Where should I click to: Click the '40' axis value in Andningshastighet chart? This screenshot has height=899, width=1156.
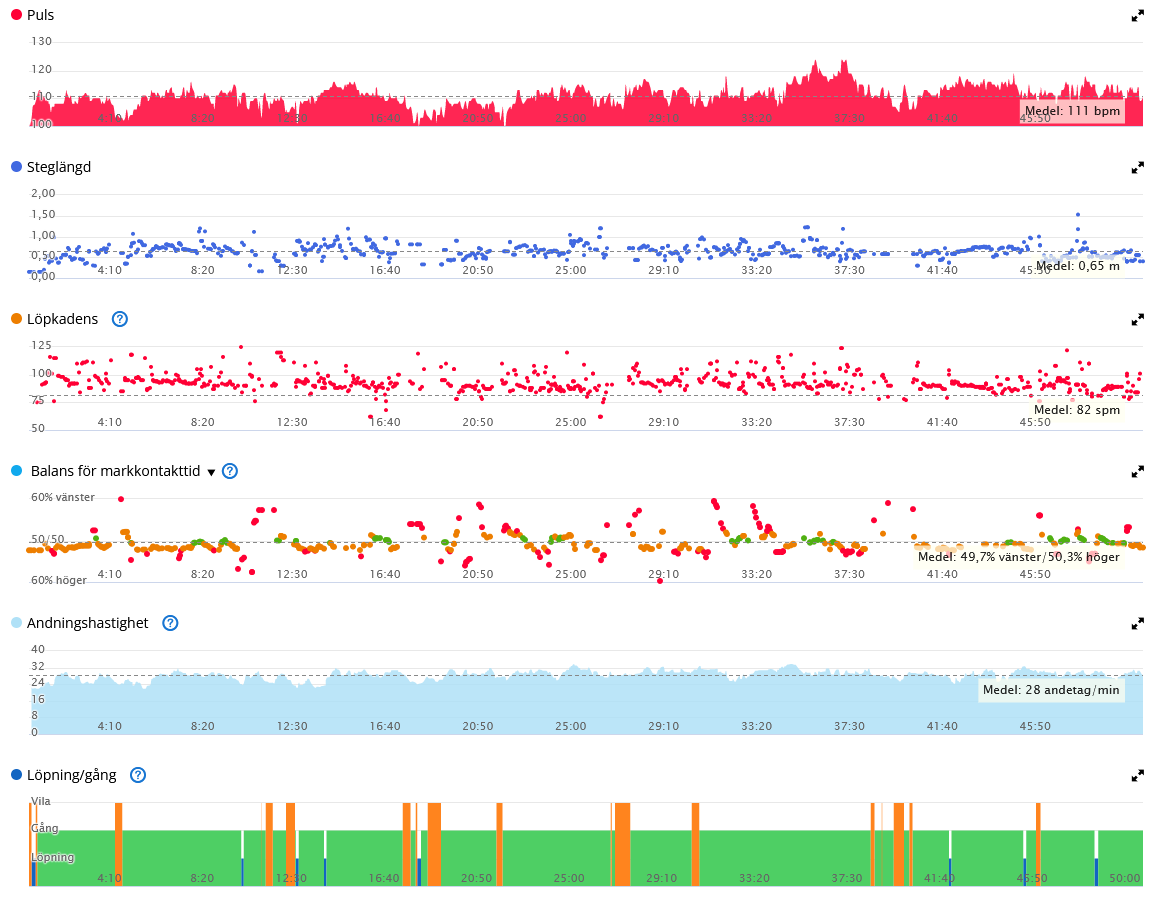[38, 650]
